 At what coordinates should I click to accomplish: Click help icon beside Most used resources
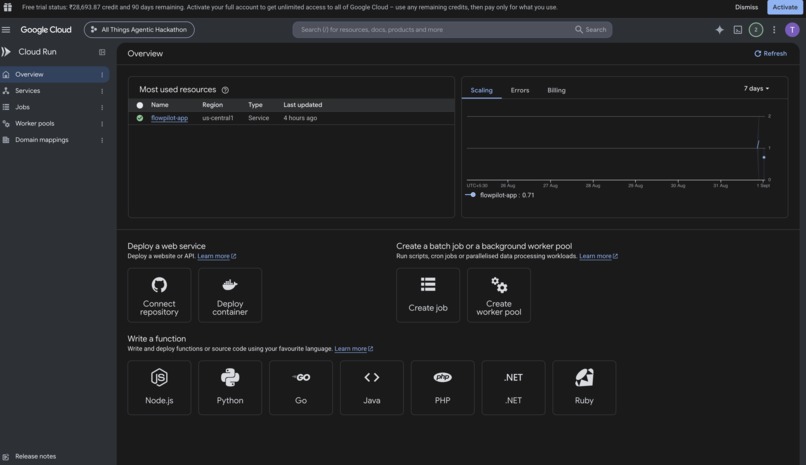[x=225, y=90]
